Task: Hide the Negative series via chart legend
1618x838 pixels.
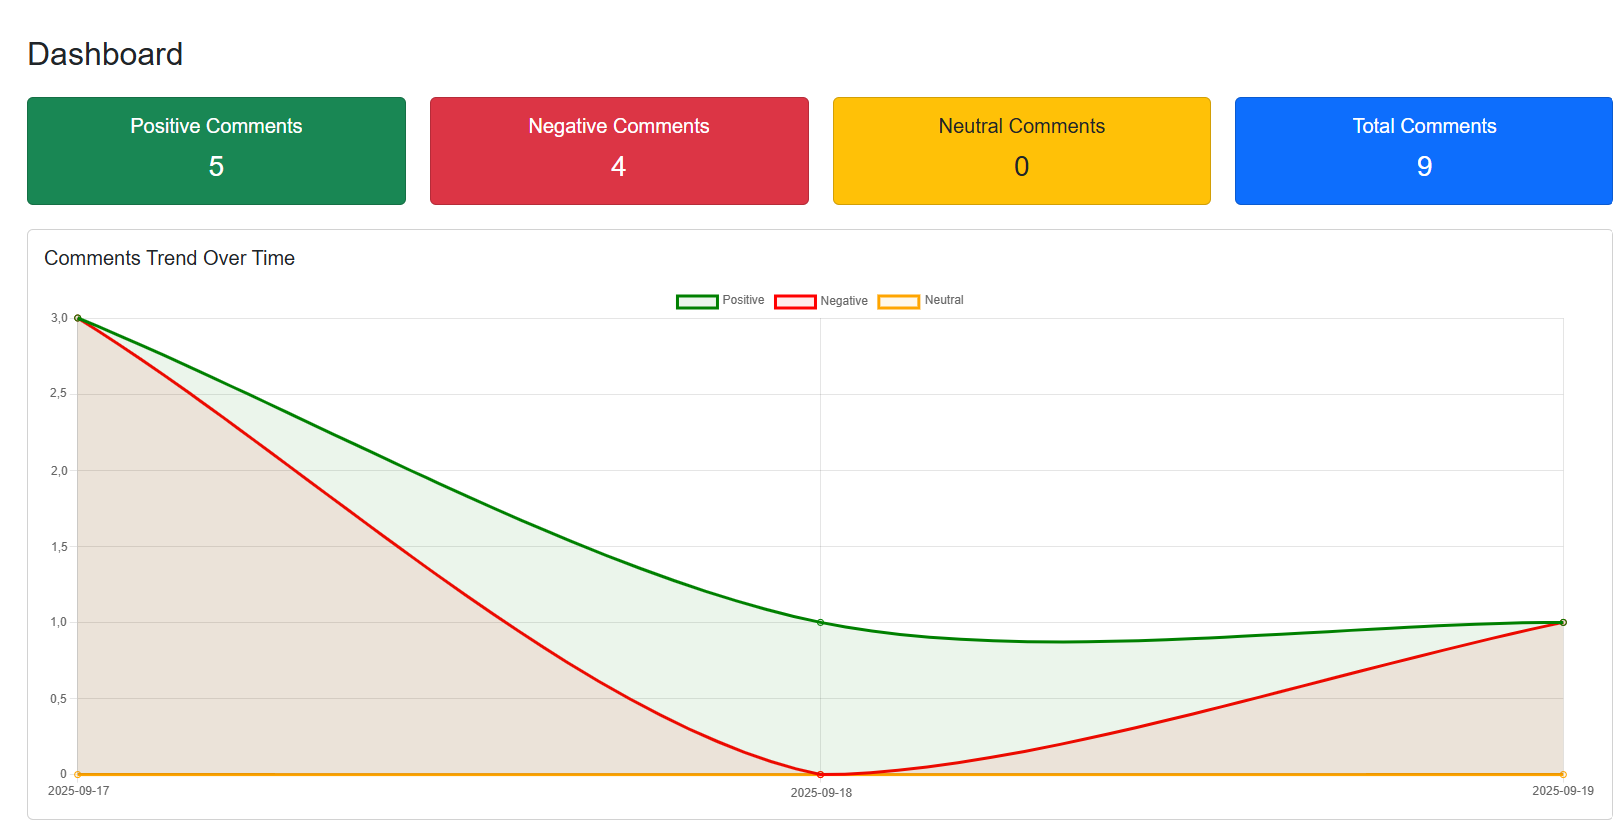Action: (x=820, y=301)
